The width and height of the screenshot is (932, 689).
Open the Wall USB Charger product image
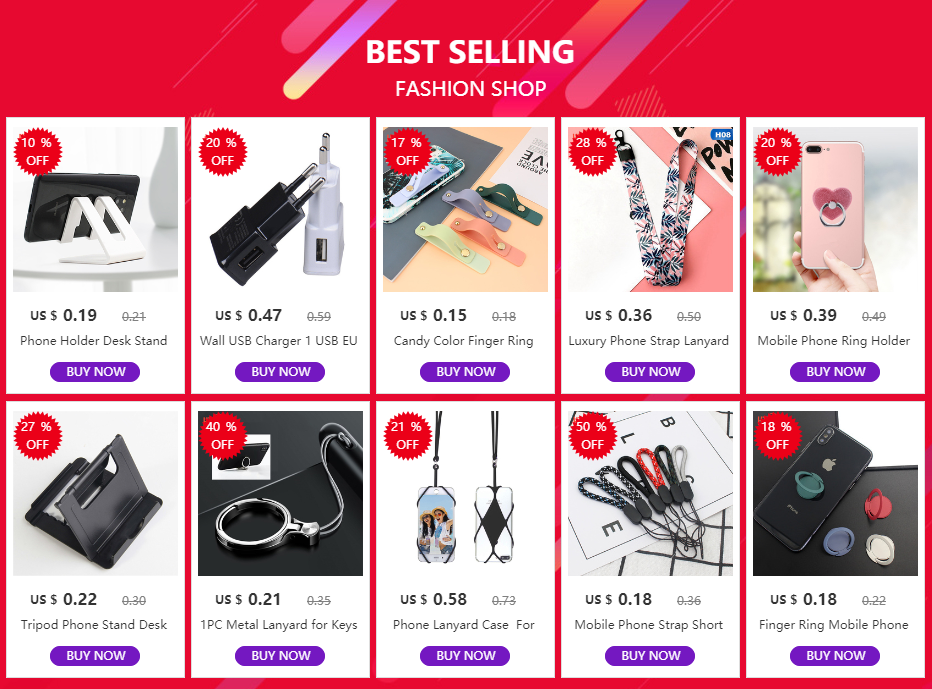click(281, 209)
